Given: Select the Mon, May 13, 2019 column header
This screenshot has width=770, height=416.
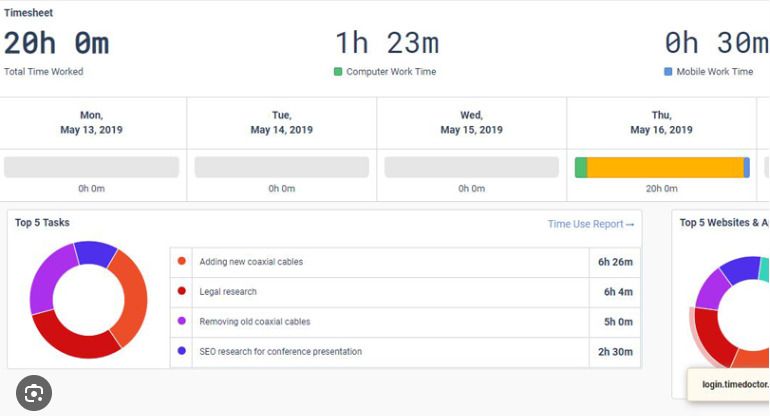Looking at the screenshot, I should click(91, 123).
